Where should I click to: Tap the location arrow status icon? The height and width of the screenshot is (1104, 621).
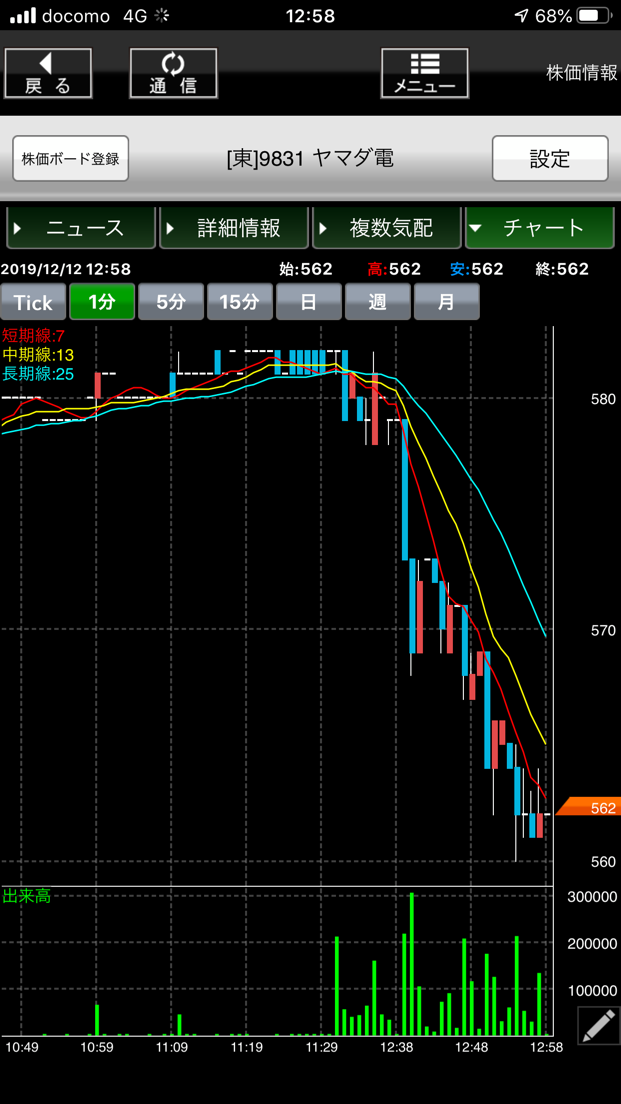pyautogui.click(x=522, y=15)
